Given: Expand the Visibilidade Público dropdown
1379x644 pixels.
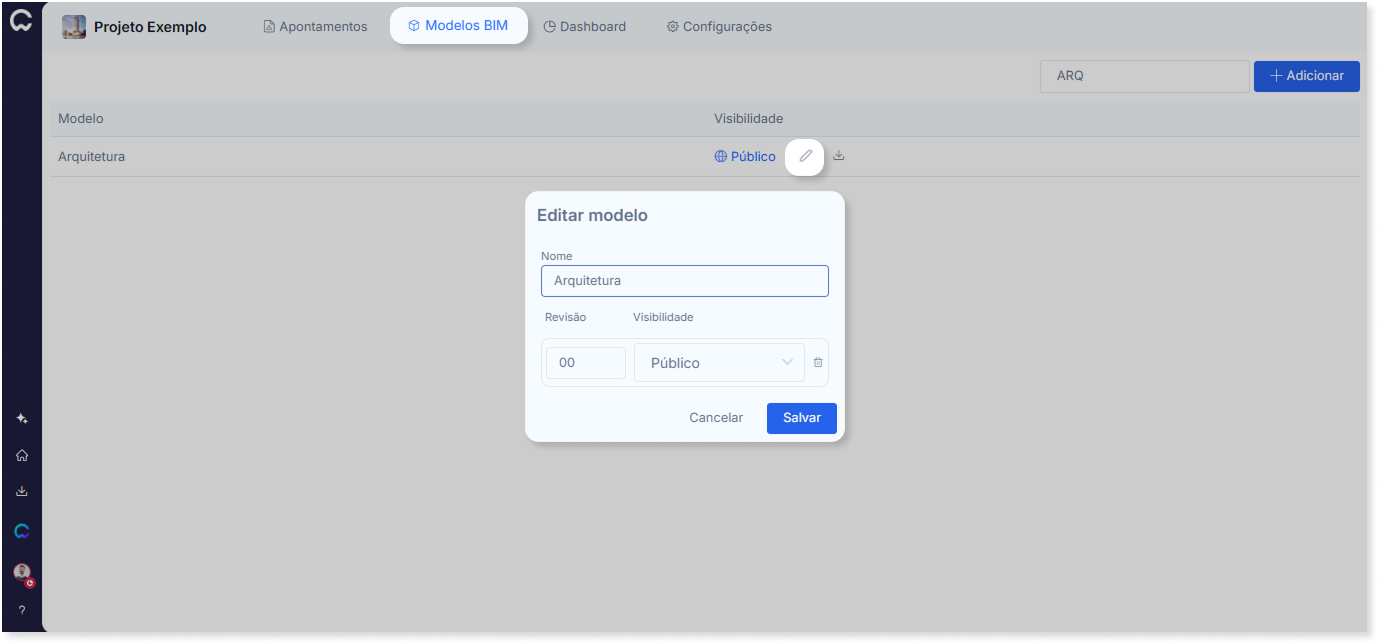Looking at the screenshot, I should coord(719,363).
